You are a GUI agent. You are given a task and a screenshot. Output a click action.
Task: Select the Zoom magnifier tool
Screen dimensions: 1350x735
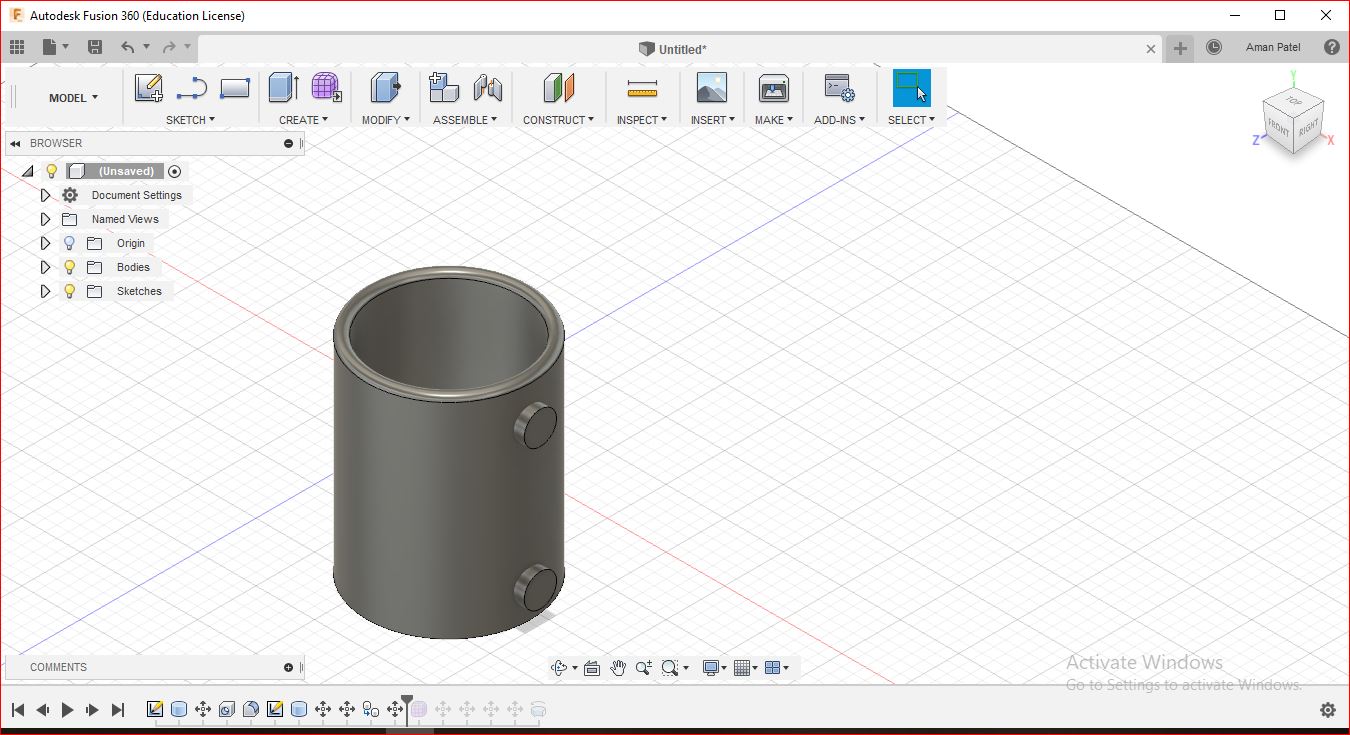click(x=643, y=668)
